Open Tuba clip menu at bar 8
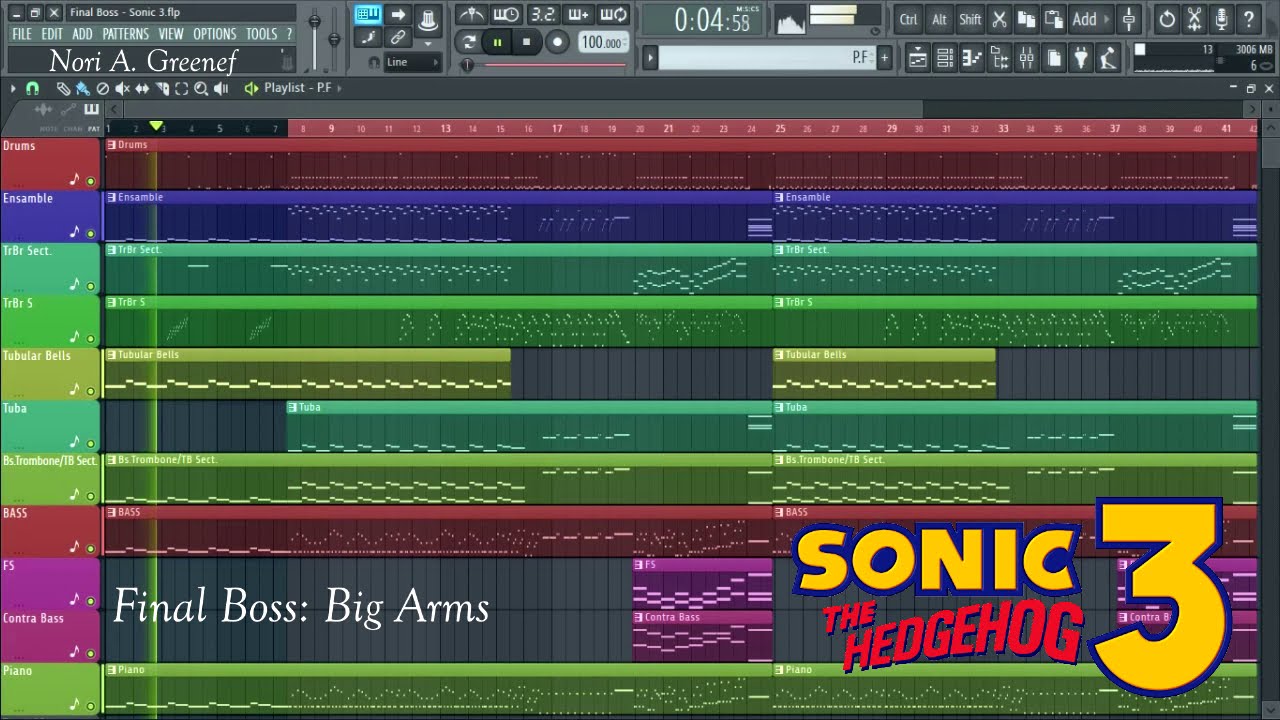Screen dimensions: 1280x720 click(x=292, y=407)
